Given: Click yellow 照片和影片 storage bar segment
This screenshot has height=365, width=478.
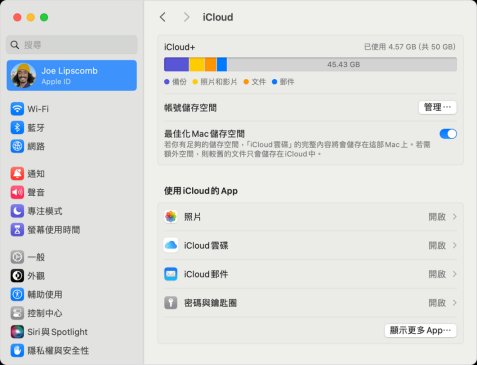Looking at the screenshot, I should (197, 64).
